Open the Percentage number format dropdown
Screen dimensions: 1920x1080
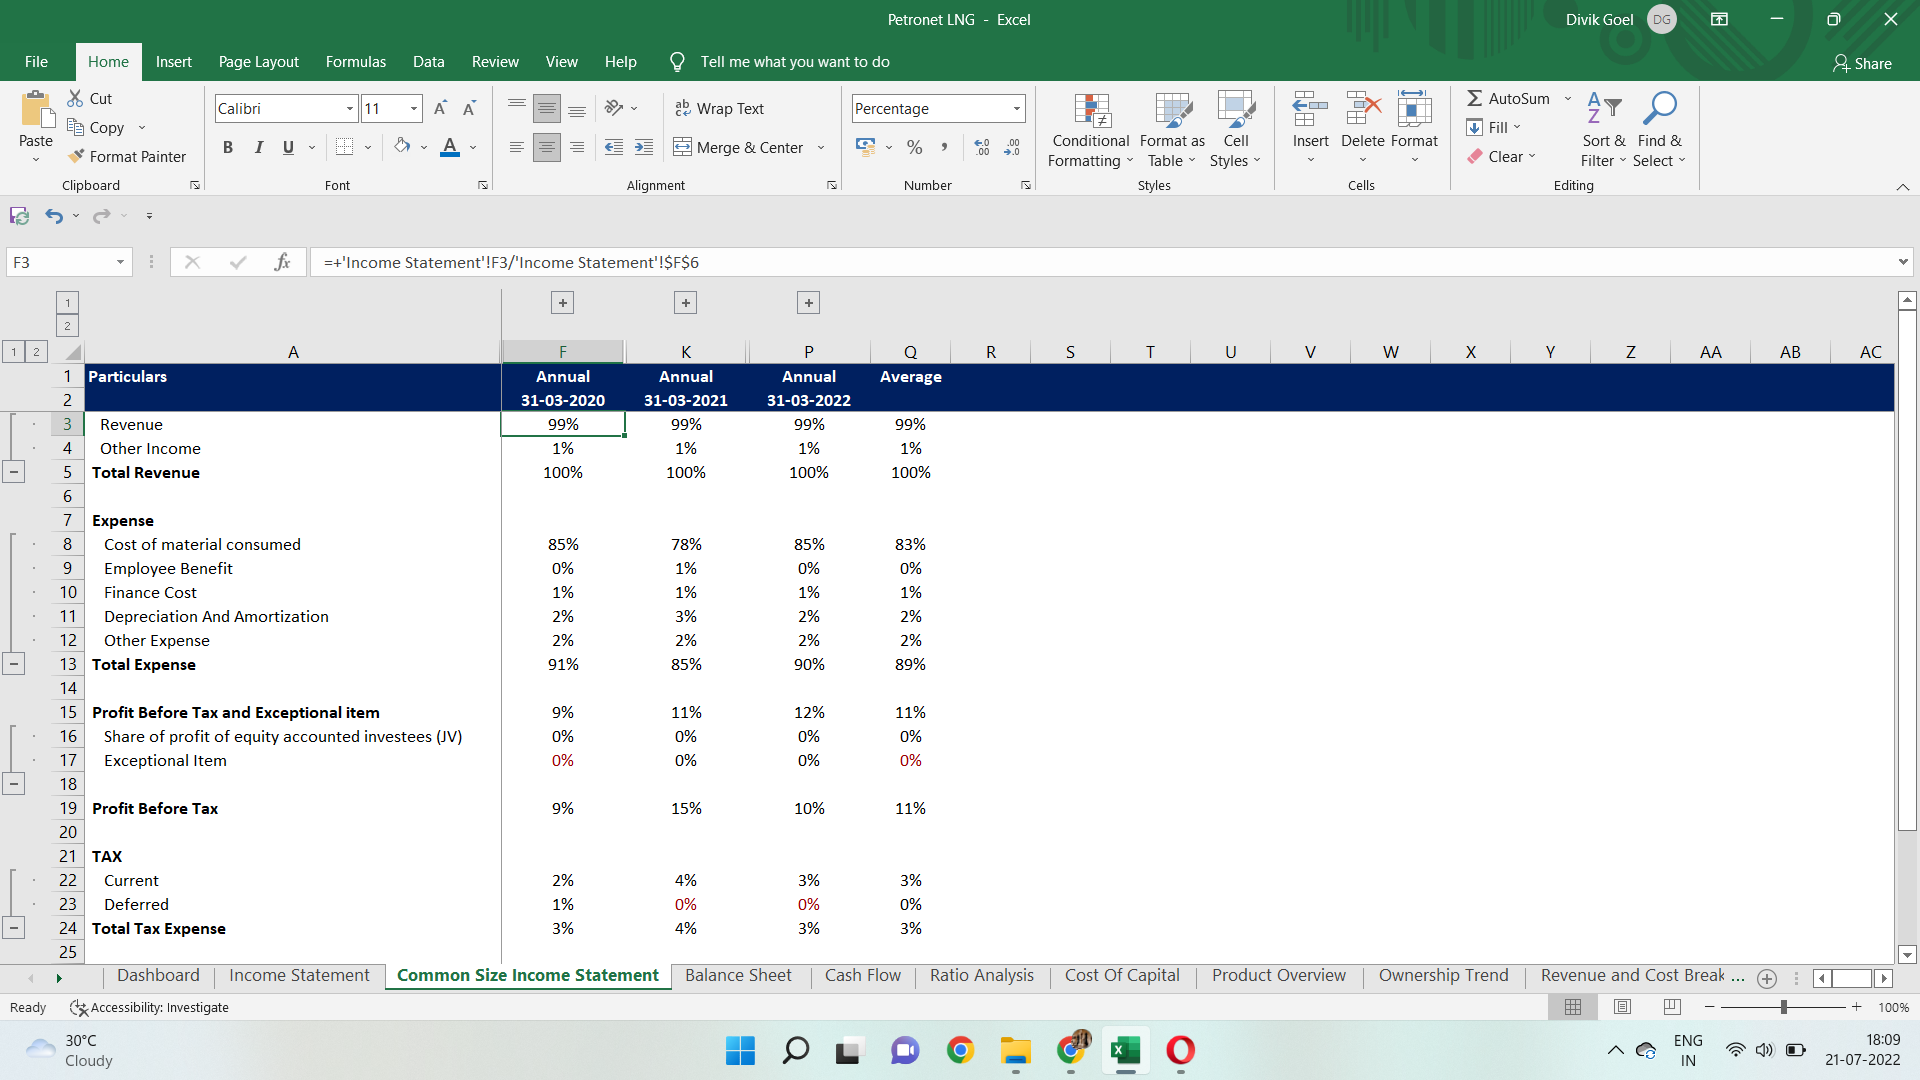(1017, 108)
